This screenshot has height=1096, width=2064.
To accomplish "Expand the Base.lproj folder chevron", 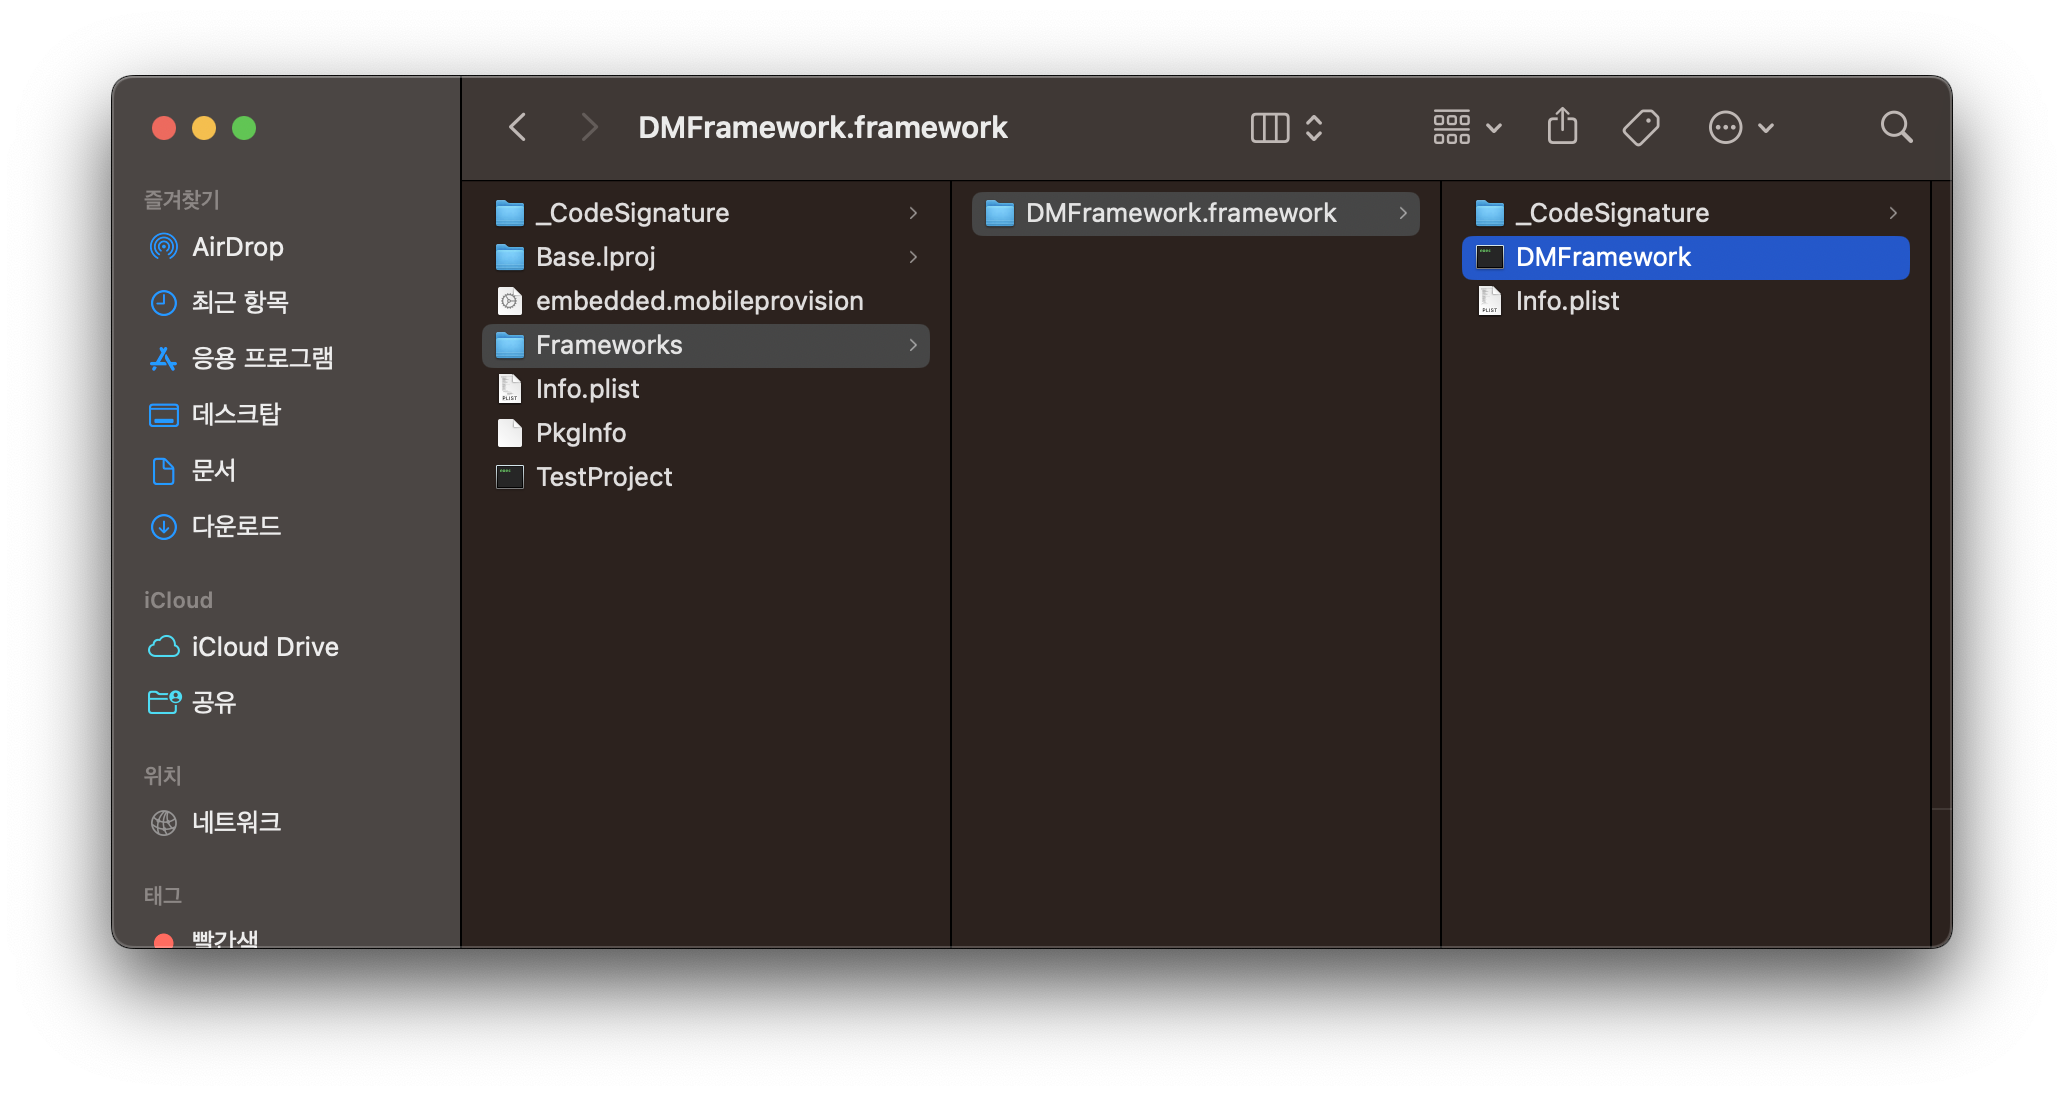I will (913, 257).
